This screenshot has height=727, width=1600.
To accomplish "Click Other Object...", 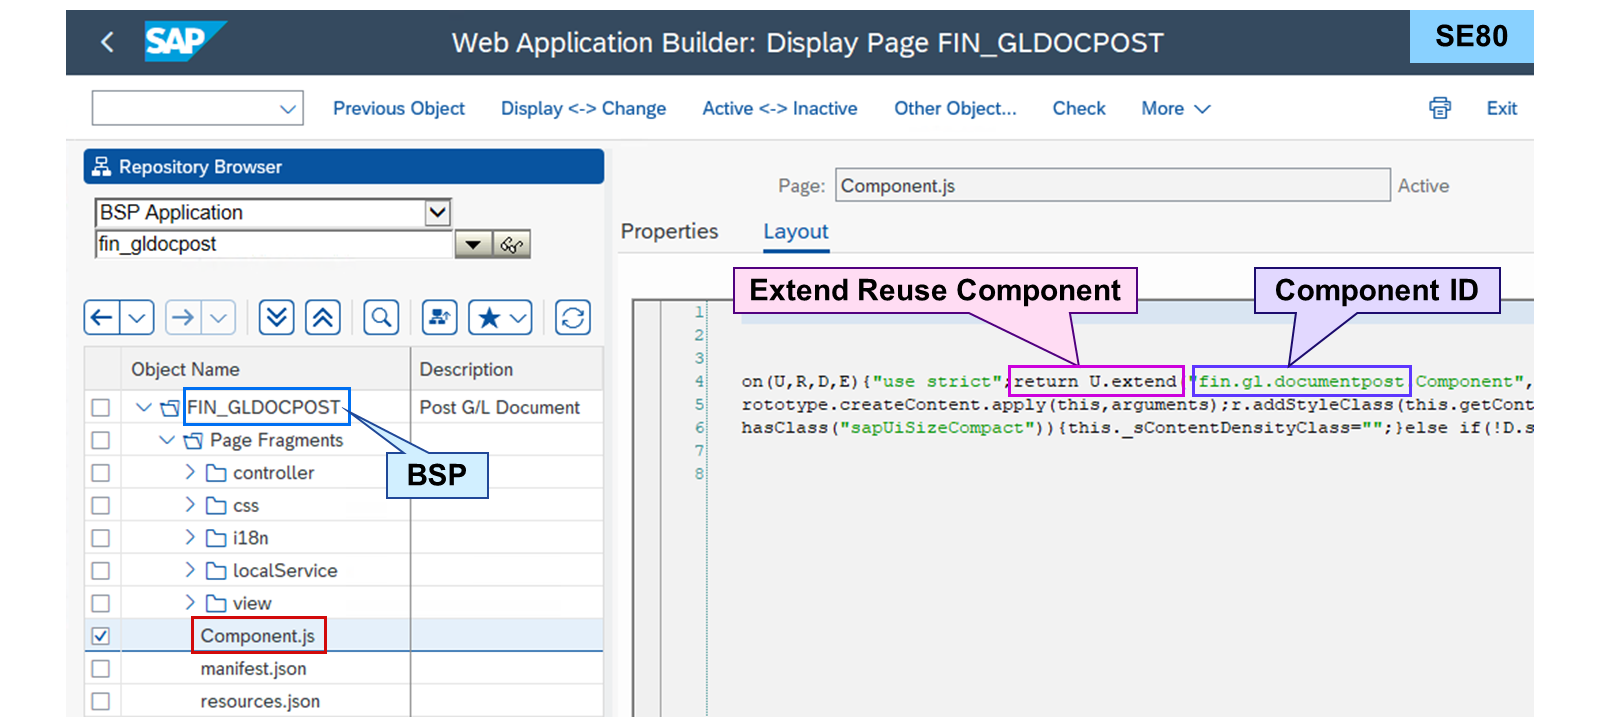I will [x=955, y=108].
